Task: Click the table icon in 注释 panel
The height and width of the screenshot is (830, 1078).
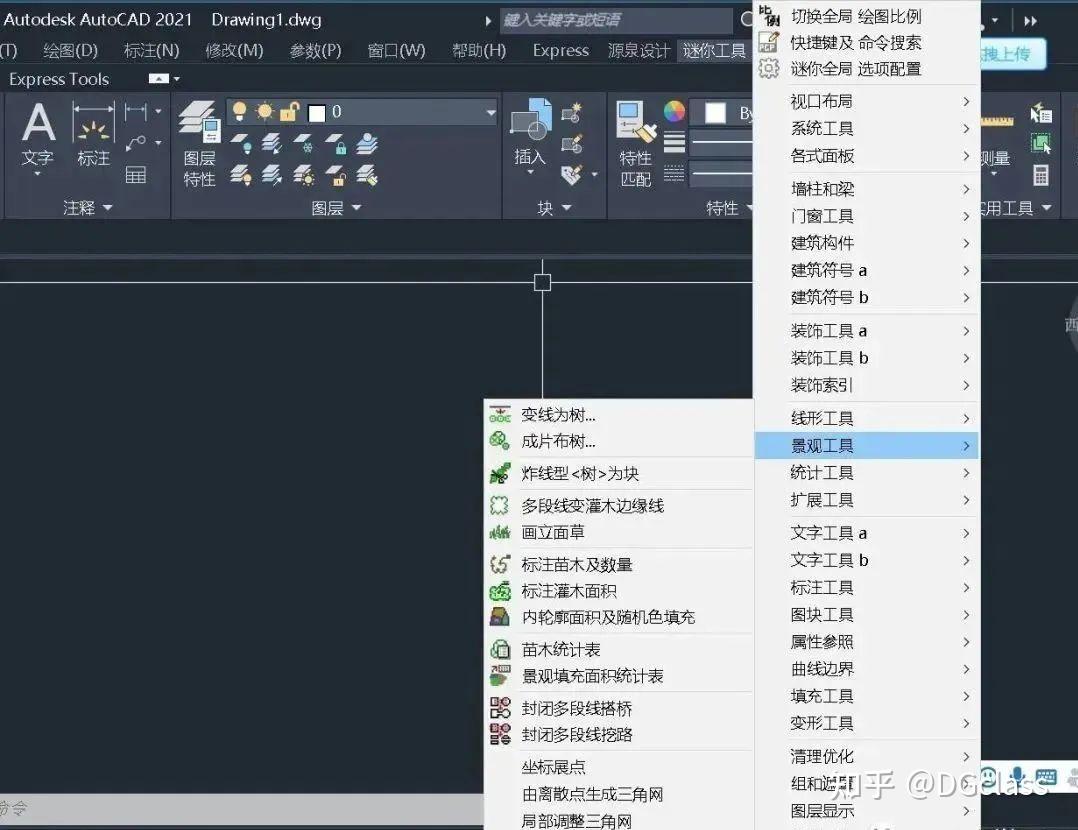Action: (135, 175)
